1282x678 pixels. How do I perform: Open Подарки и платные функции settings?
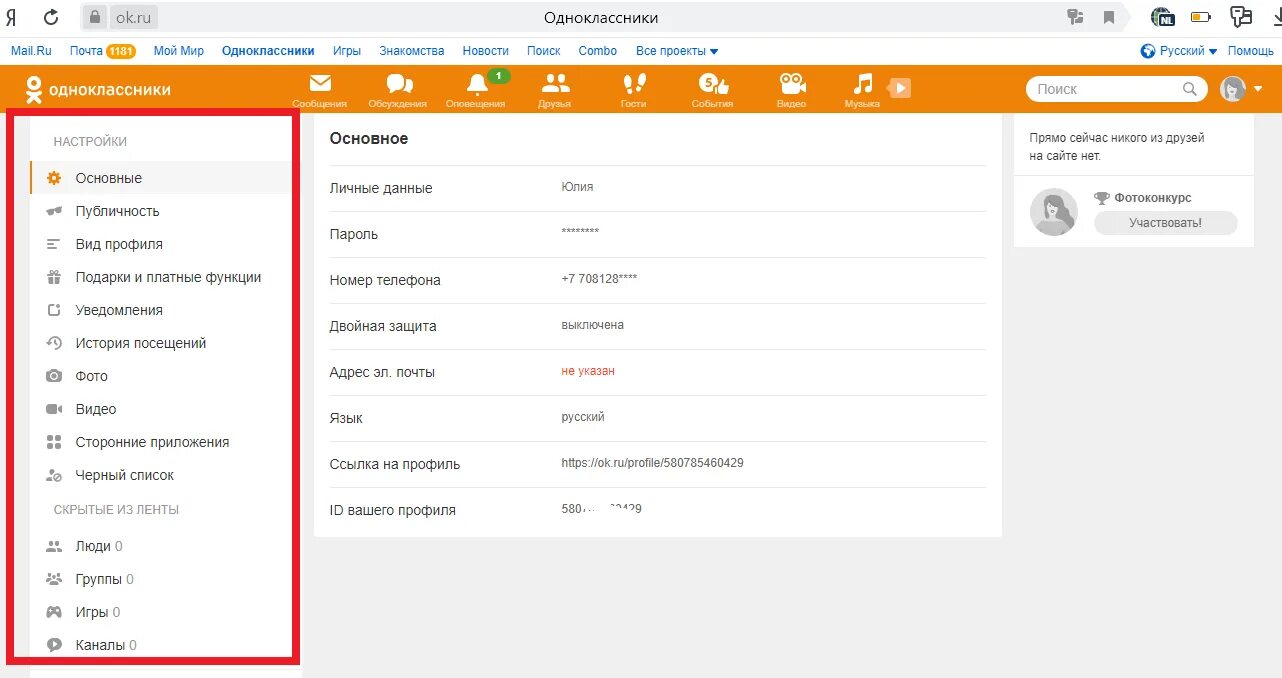160,277
